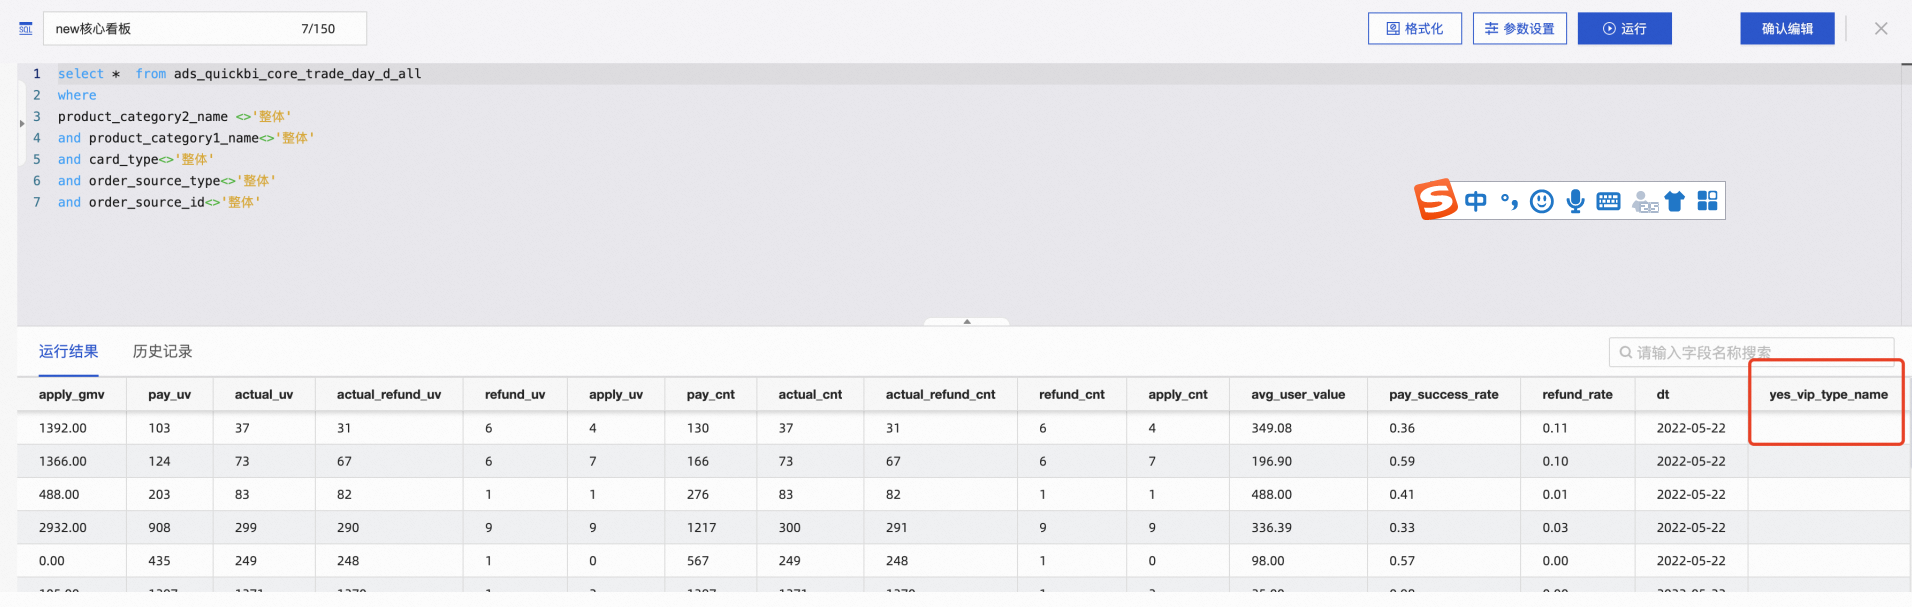The height and width of the screenshot is (607, 1912).
Task: Click the new核心看板 name input field
Action: click(170, 29)
